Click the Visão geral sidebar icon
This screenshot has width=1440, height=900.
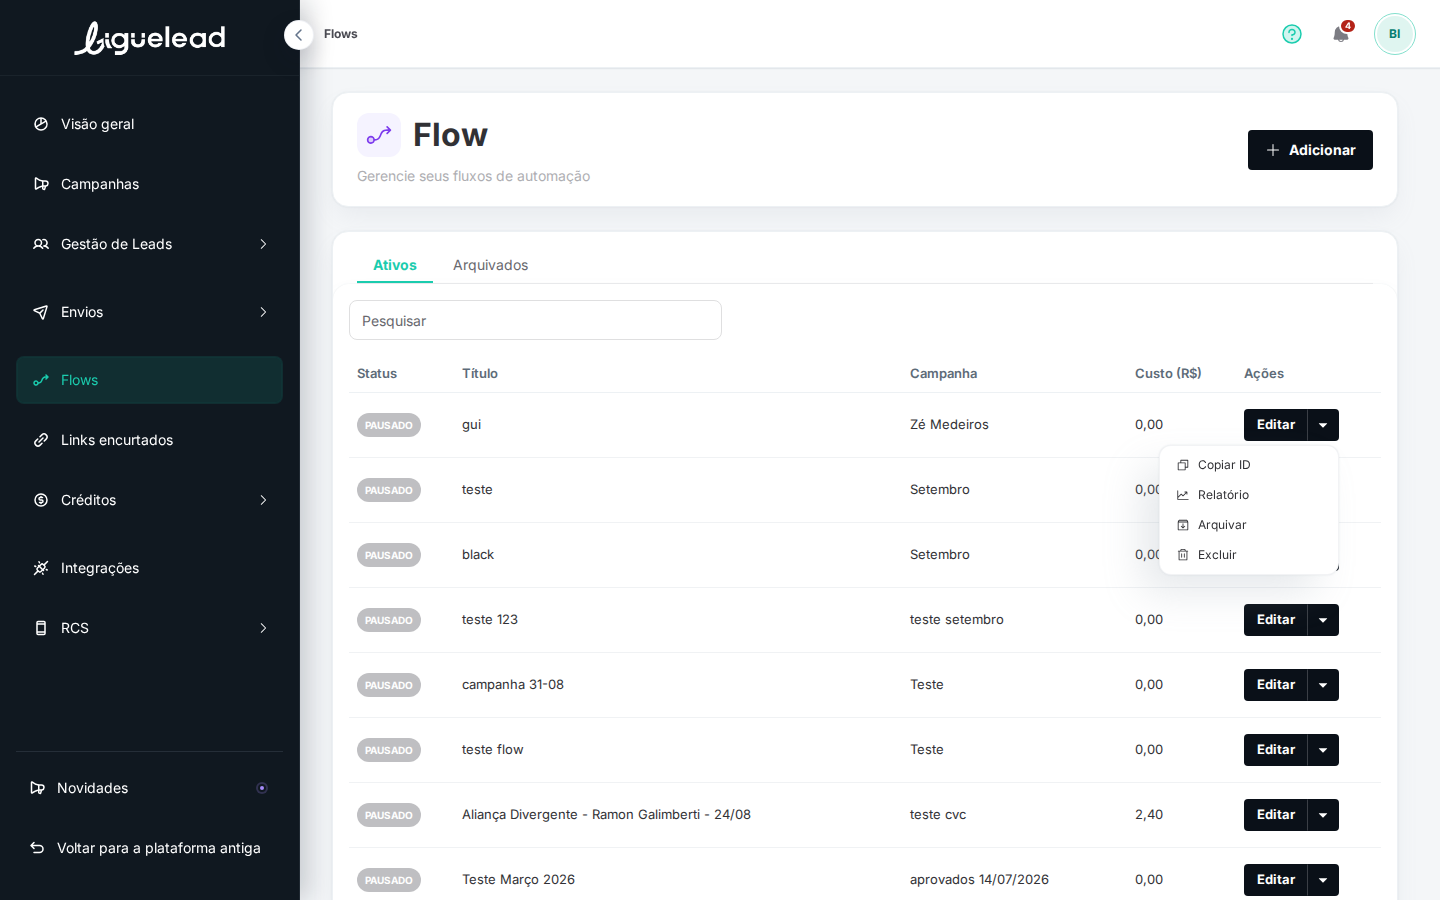click(x=41, y=124)
